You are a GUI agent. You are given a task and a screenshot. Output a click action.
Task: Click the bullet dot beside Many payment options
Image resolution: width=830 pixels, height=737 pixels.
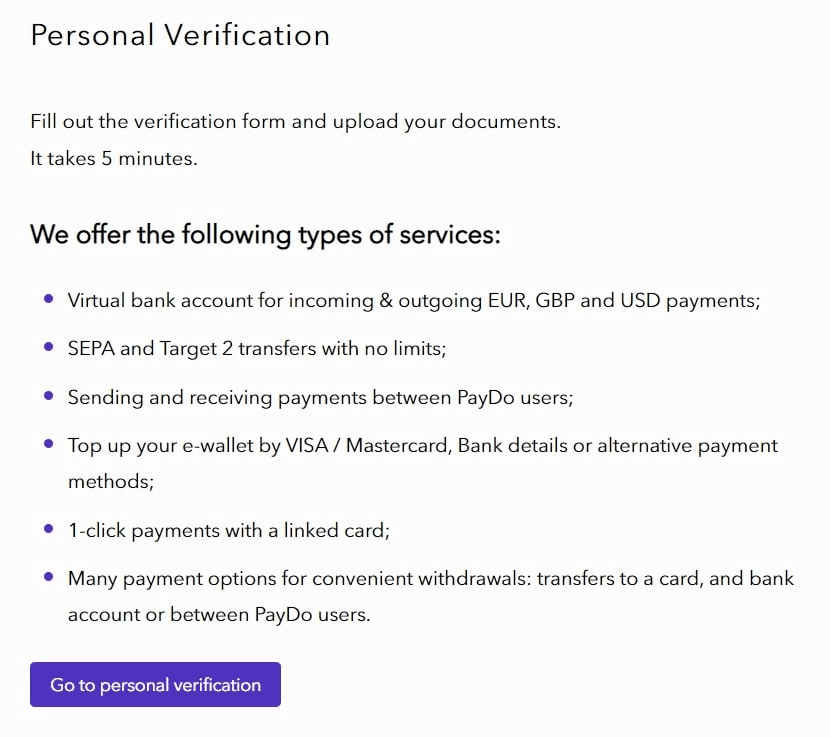pos(49,577)
